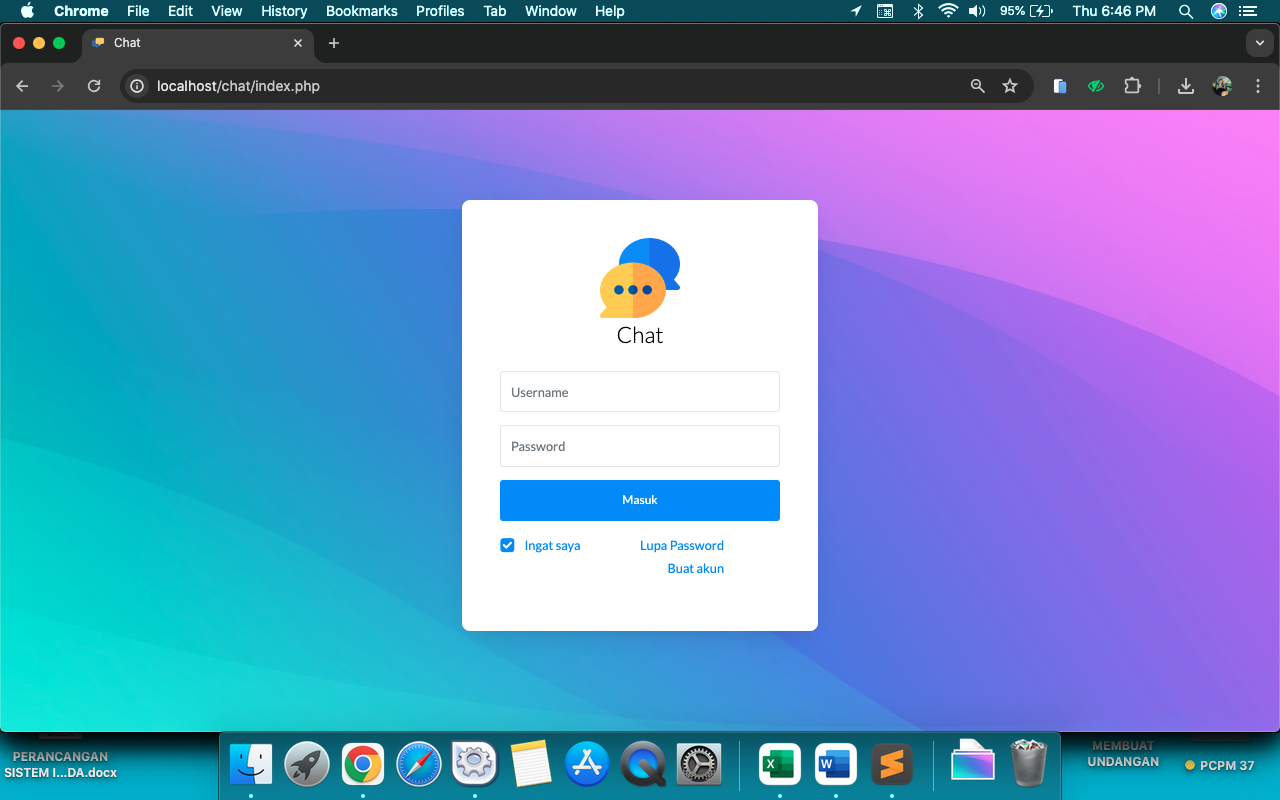
Task: Go back using the browser back arrow
Action: (x=22, y=86)
